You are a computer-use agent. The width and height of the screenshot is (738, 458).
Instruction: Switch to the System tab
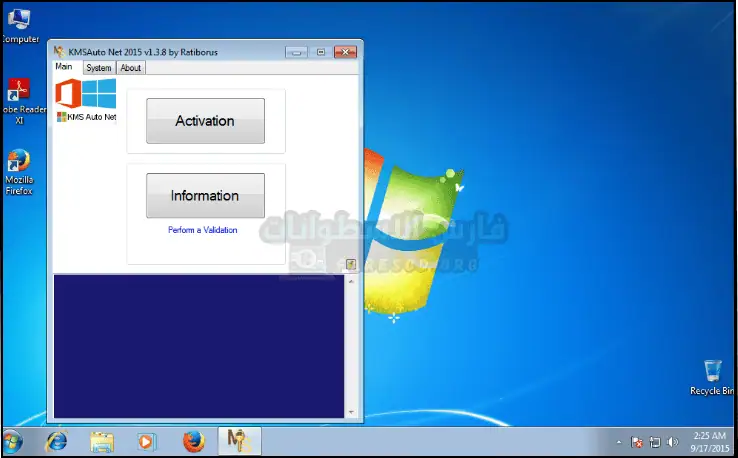[98, 68]
